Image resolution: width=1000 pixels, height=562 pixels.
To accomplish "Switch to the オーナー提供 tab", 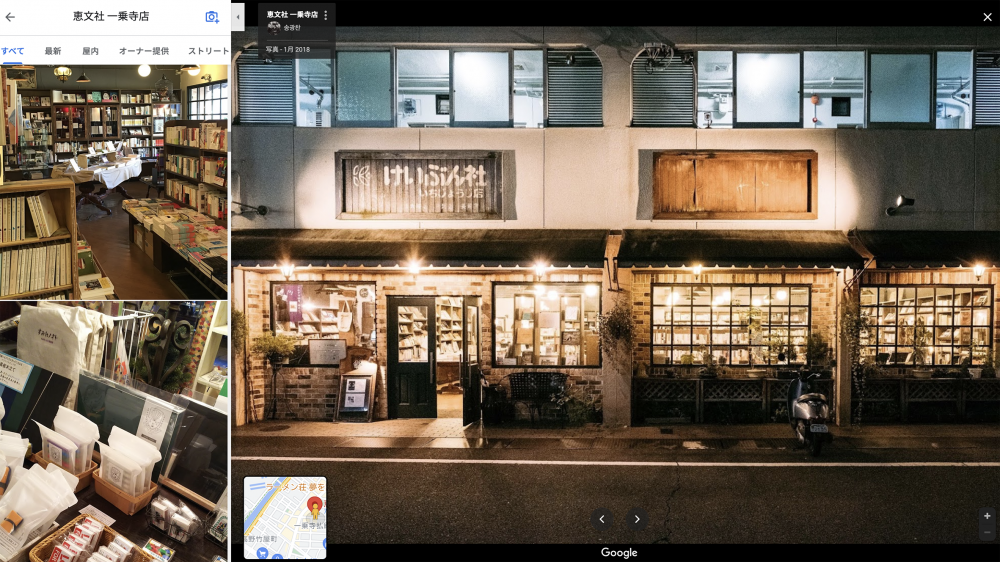I will pyautogui.click(x=144, y=51).
